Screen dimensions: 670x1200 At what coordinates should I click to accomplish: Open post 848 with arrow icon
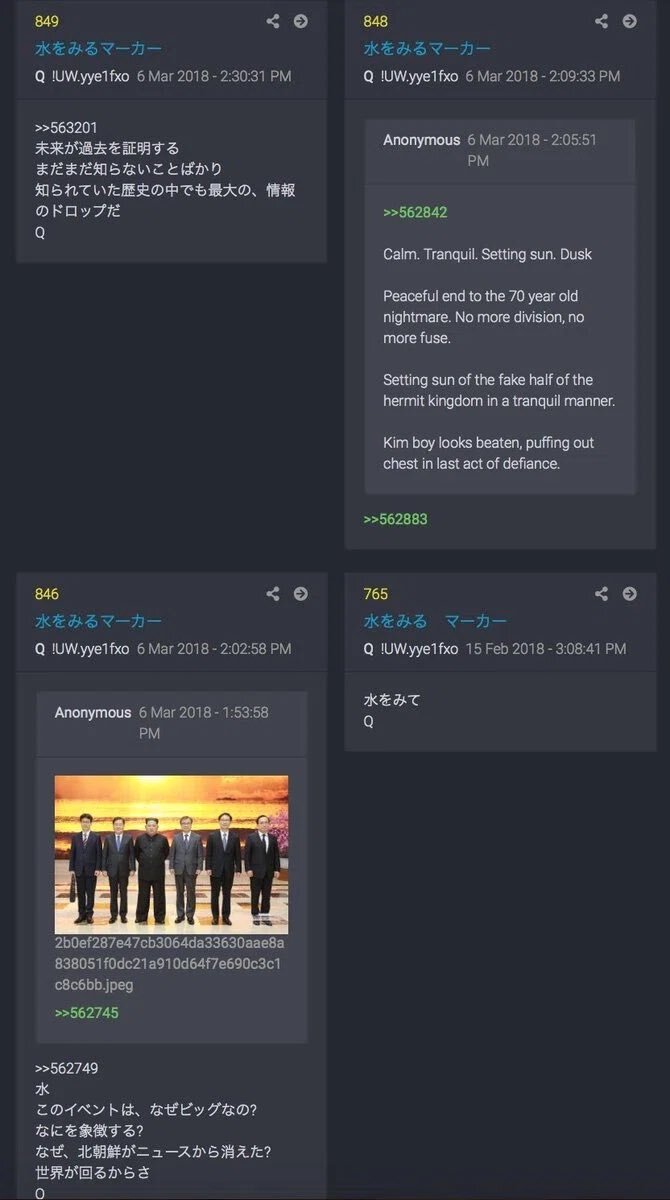(x=629, y=21)
